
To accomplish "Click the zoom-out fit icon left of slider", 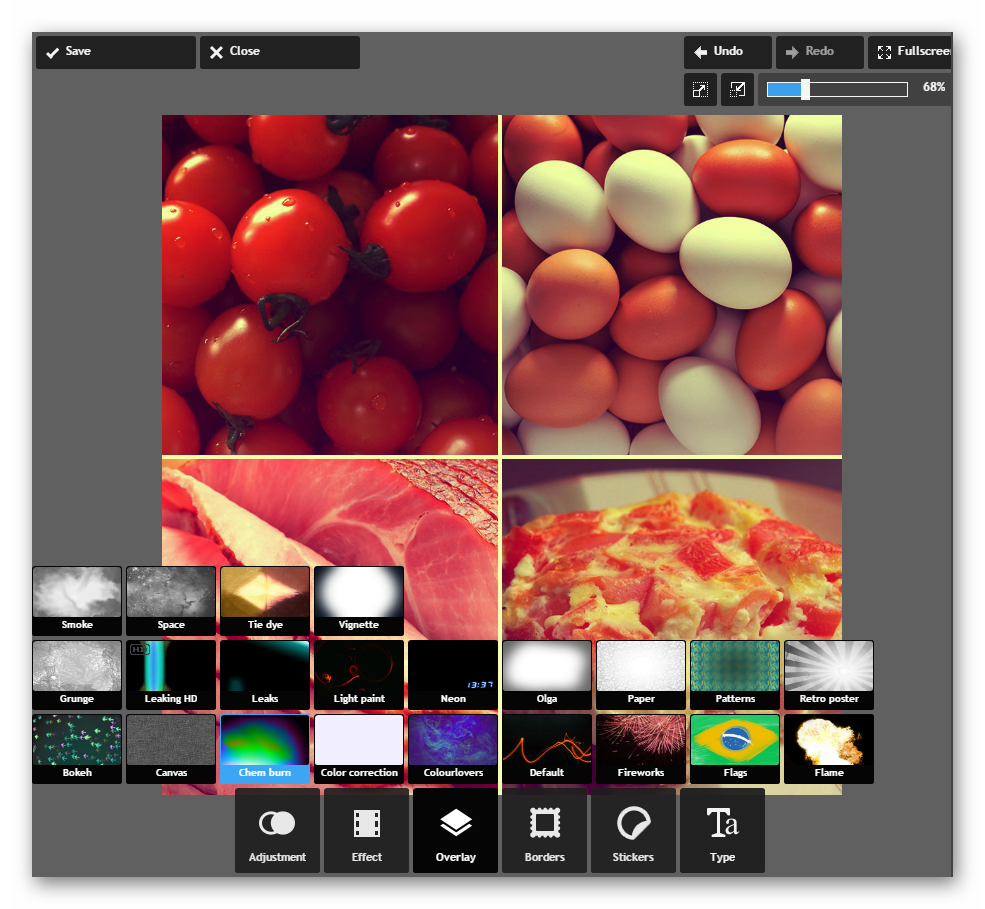I will [x=700, y=89].
